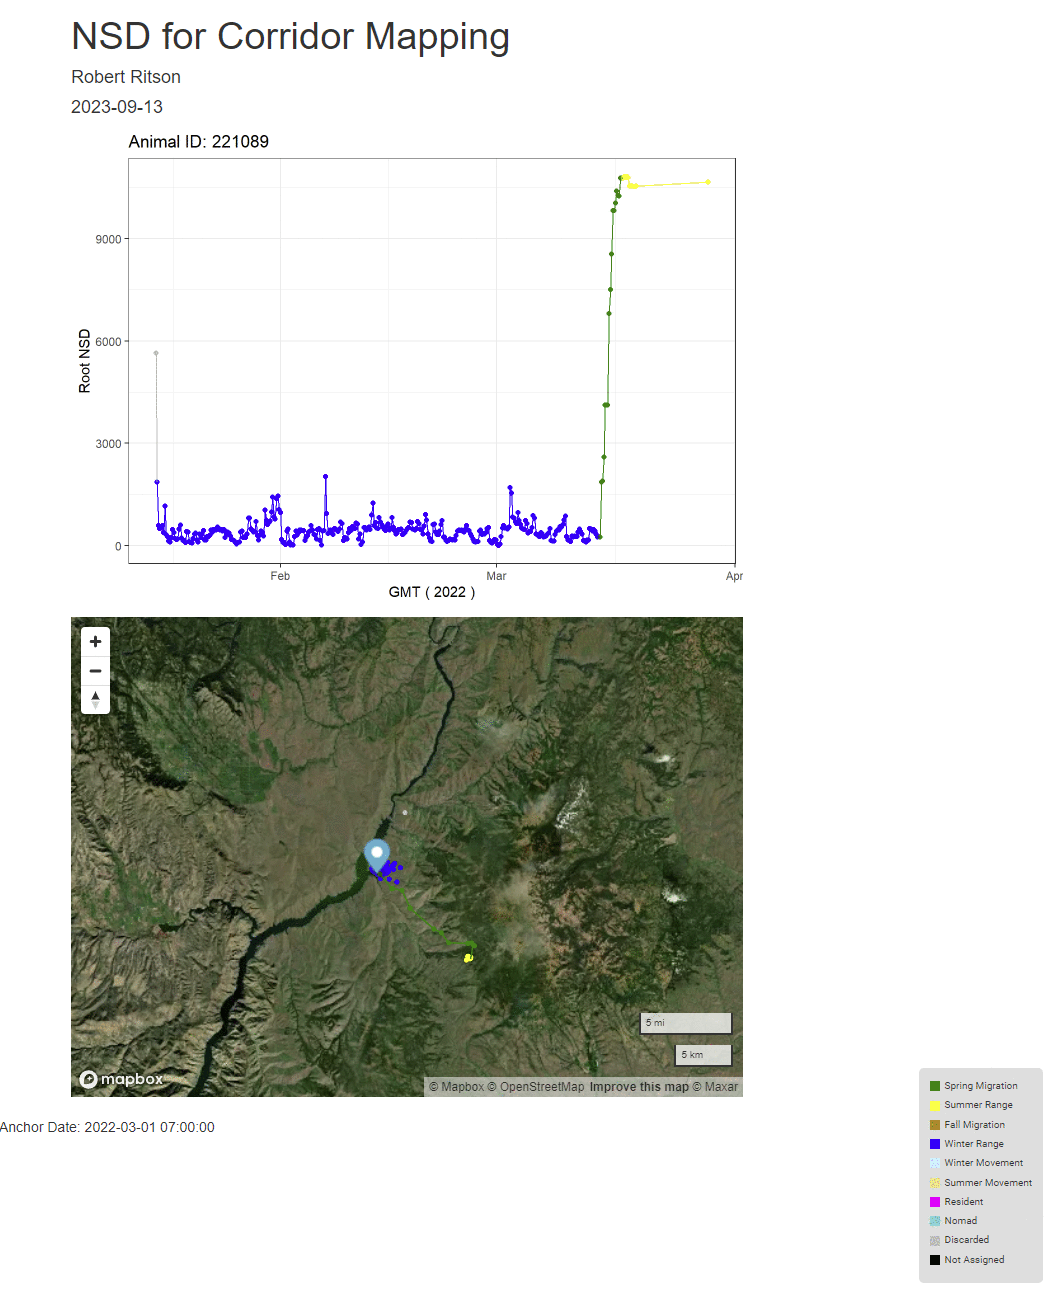
Task: Zoom out on the map
Action: click(x=95, y=671)
